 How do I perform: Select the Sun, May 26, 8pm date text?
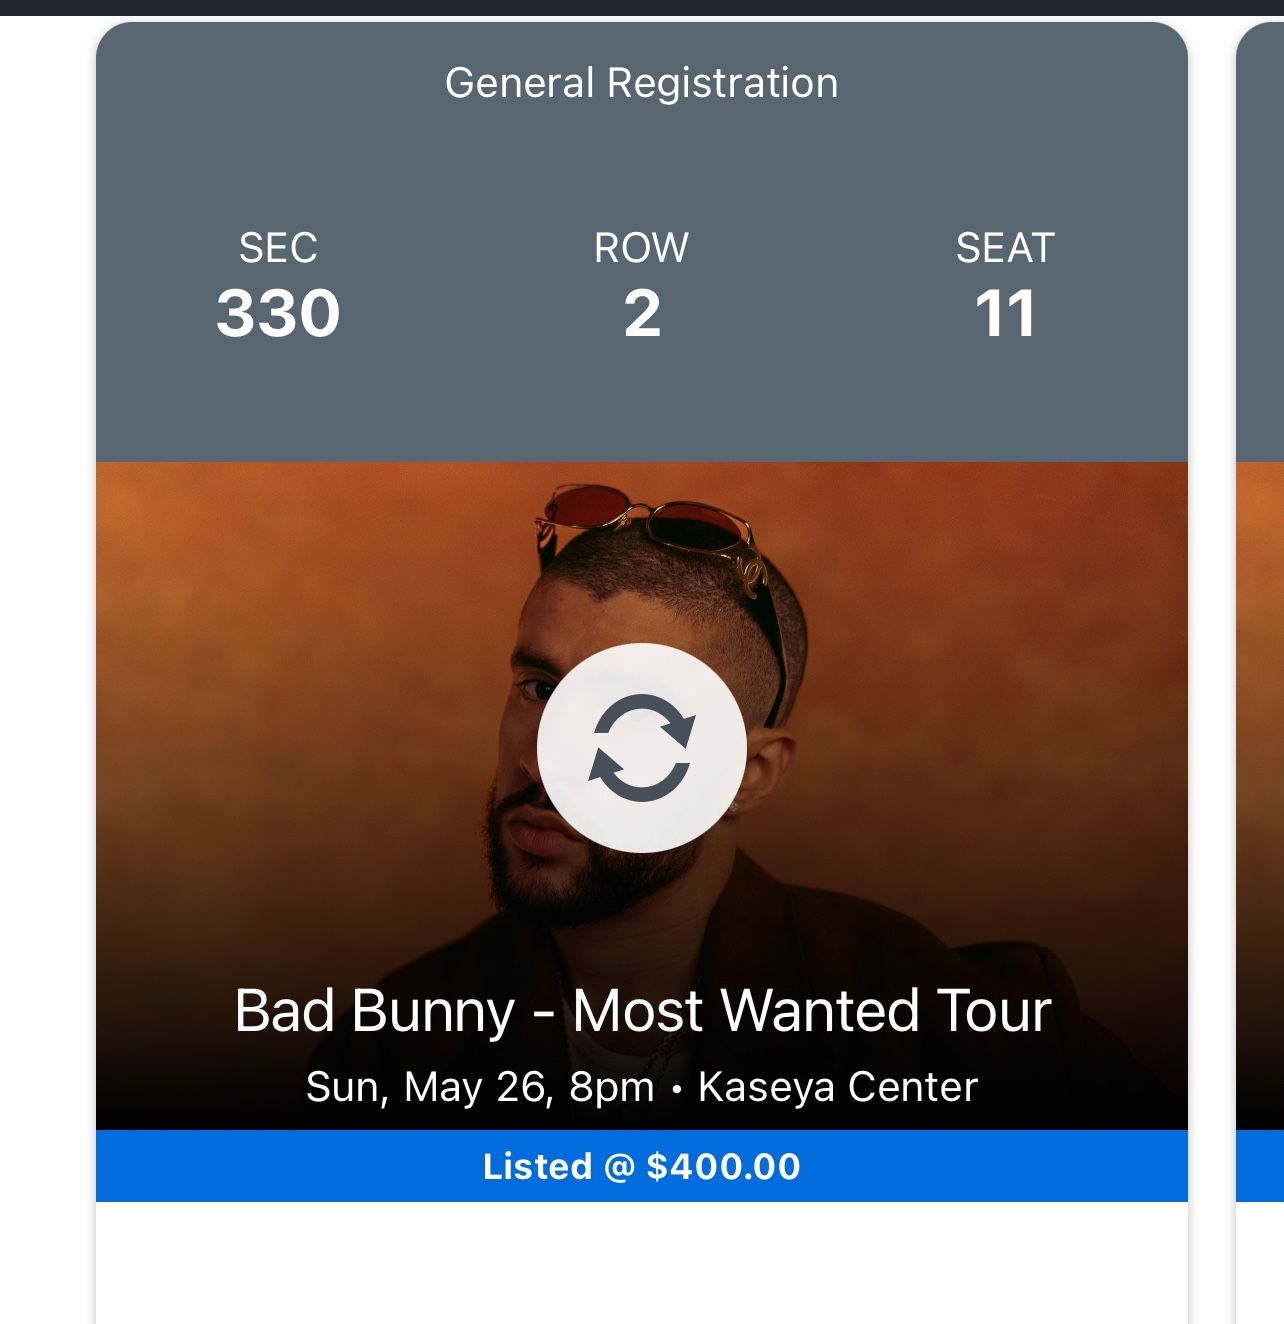coord(480,1089)
